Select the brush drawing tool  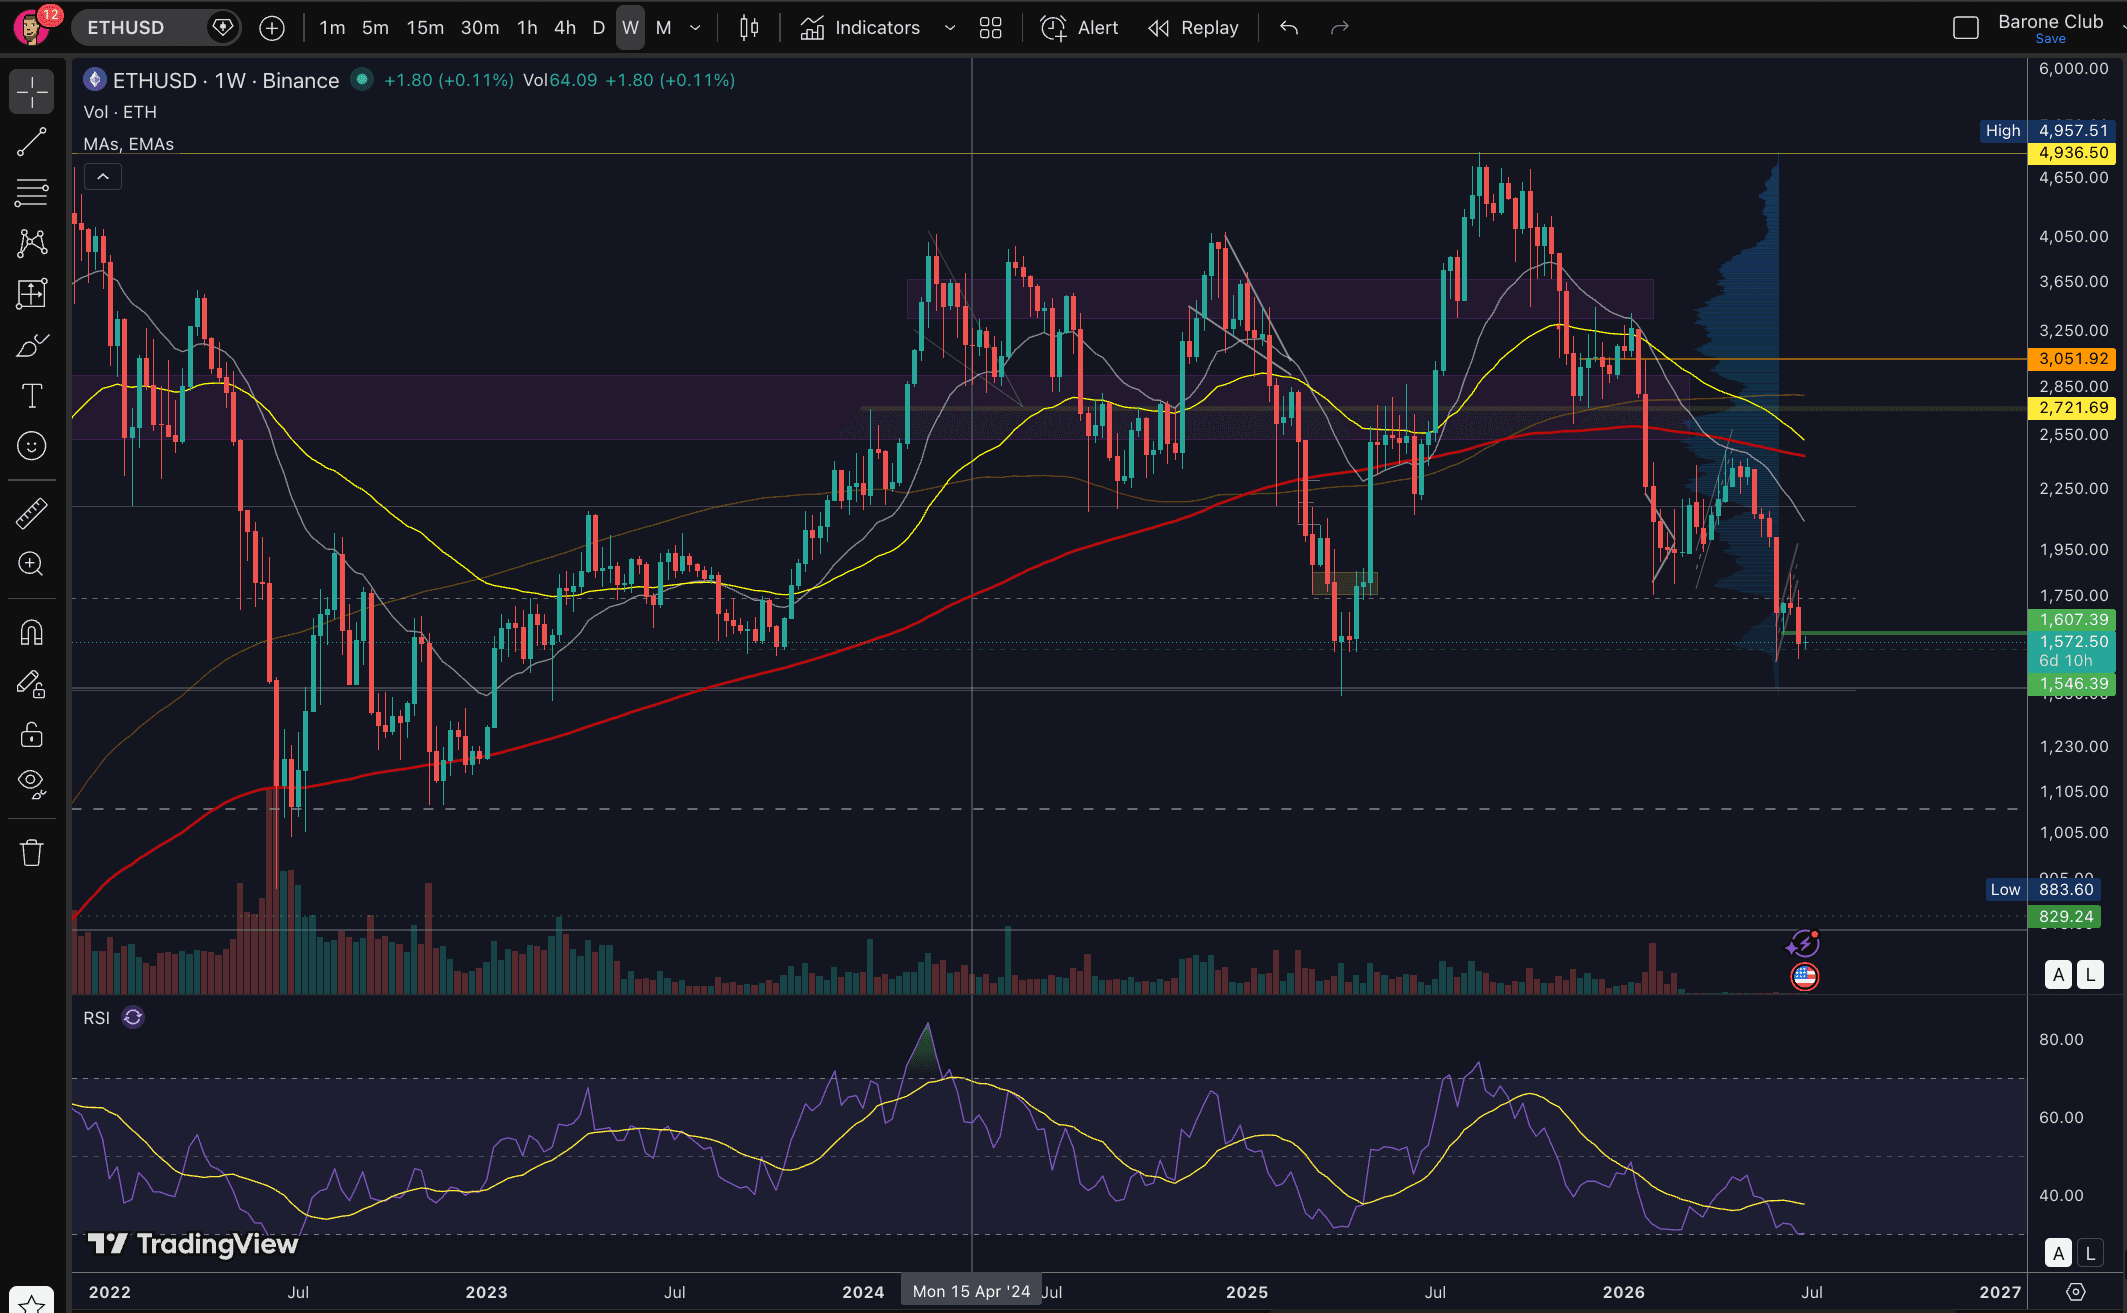32,345
